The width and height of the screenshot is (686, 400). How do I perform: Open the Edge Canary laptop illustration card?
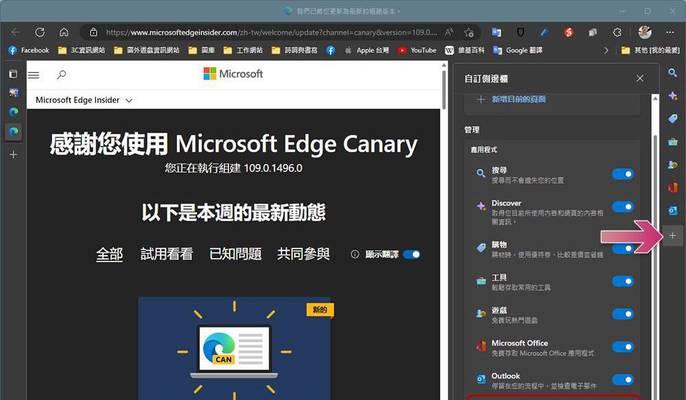(234, 348)
